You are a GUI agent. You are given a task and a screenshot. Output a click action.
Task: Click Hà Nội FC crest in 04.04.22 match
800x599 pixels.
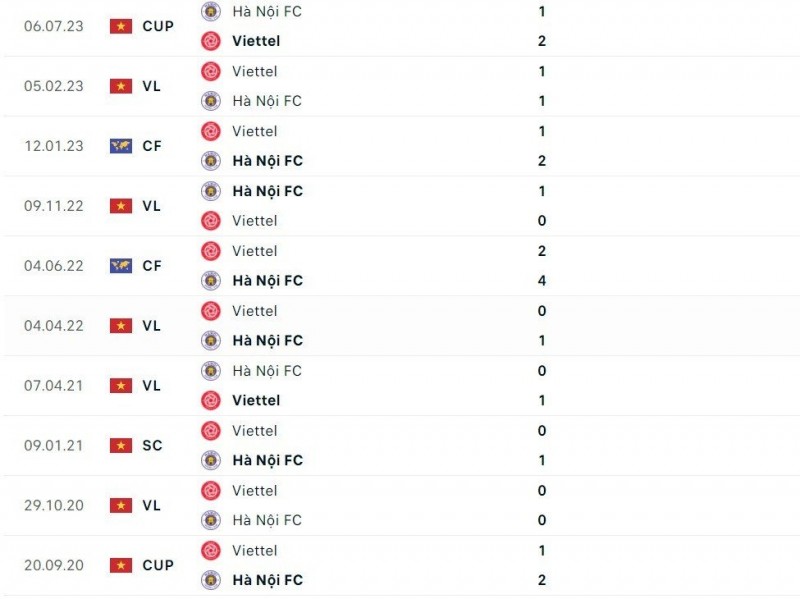pos(211,340)
